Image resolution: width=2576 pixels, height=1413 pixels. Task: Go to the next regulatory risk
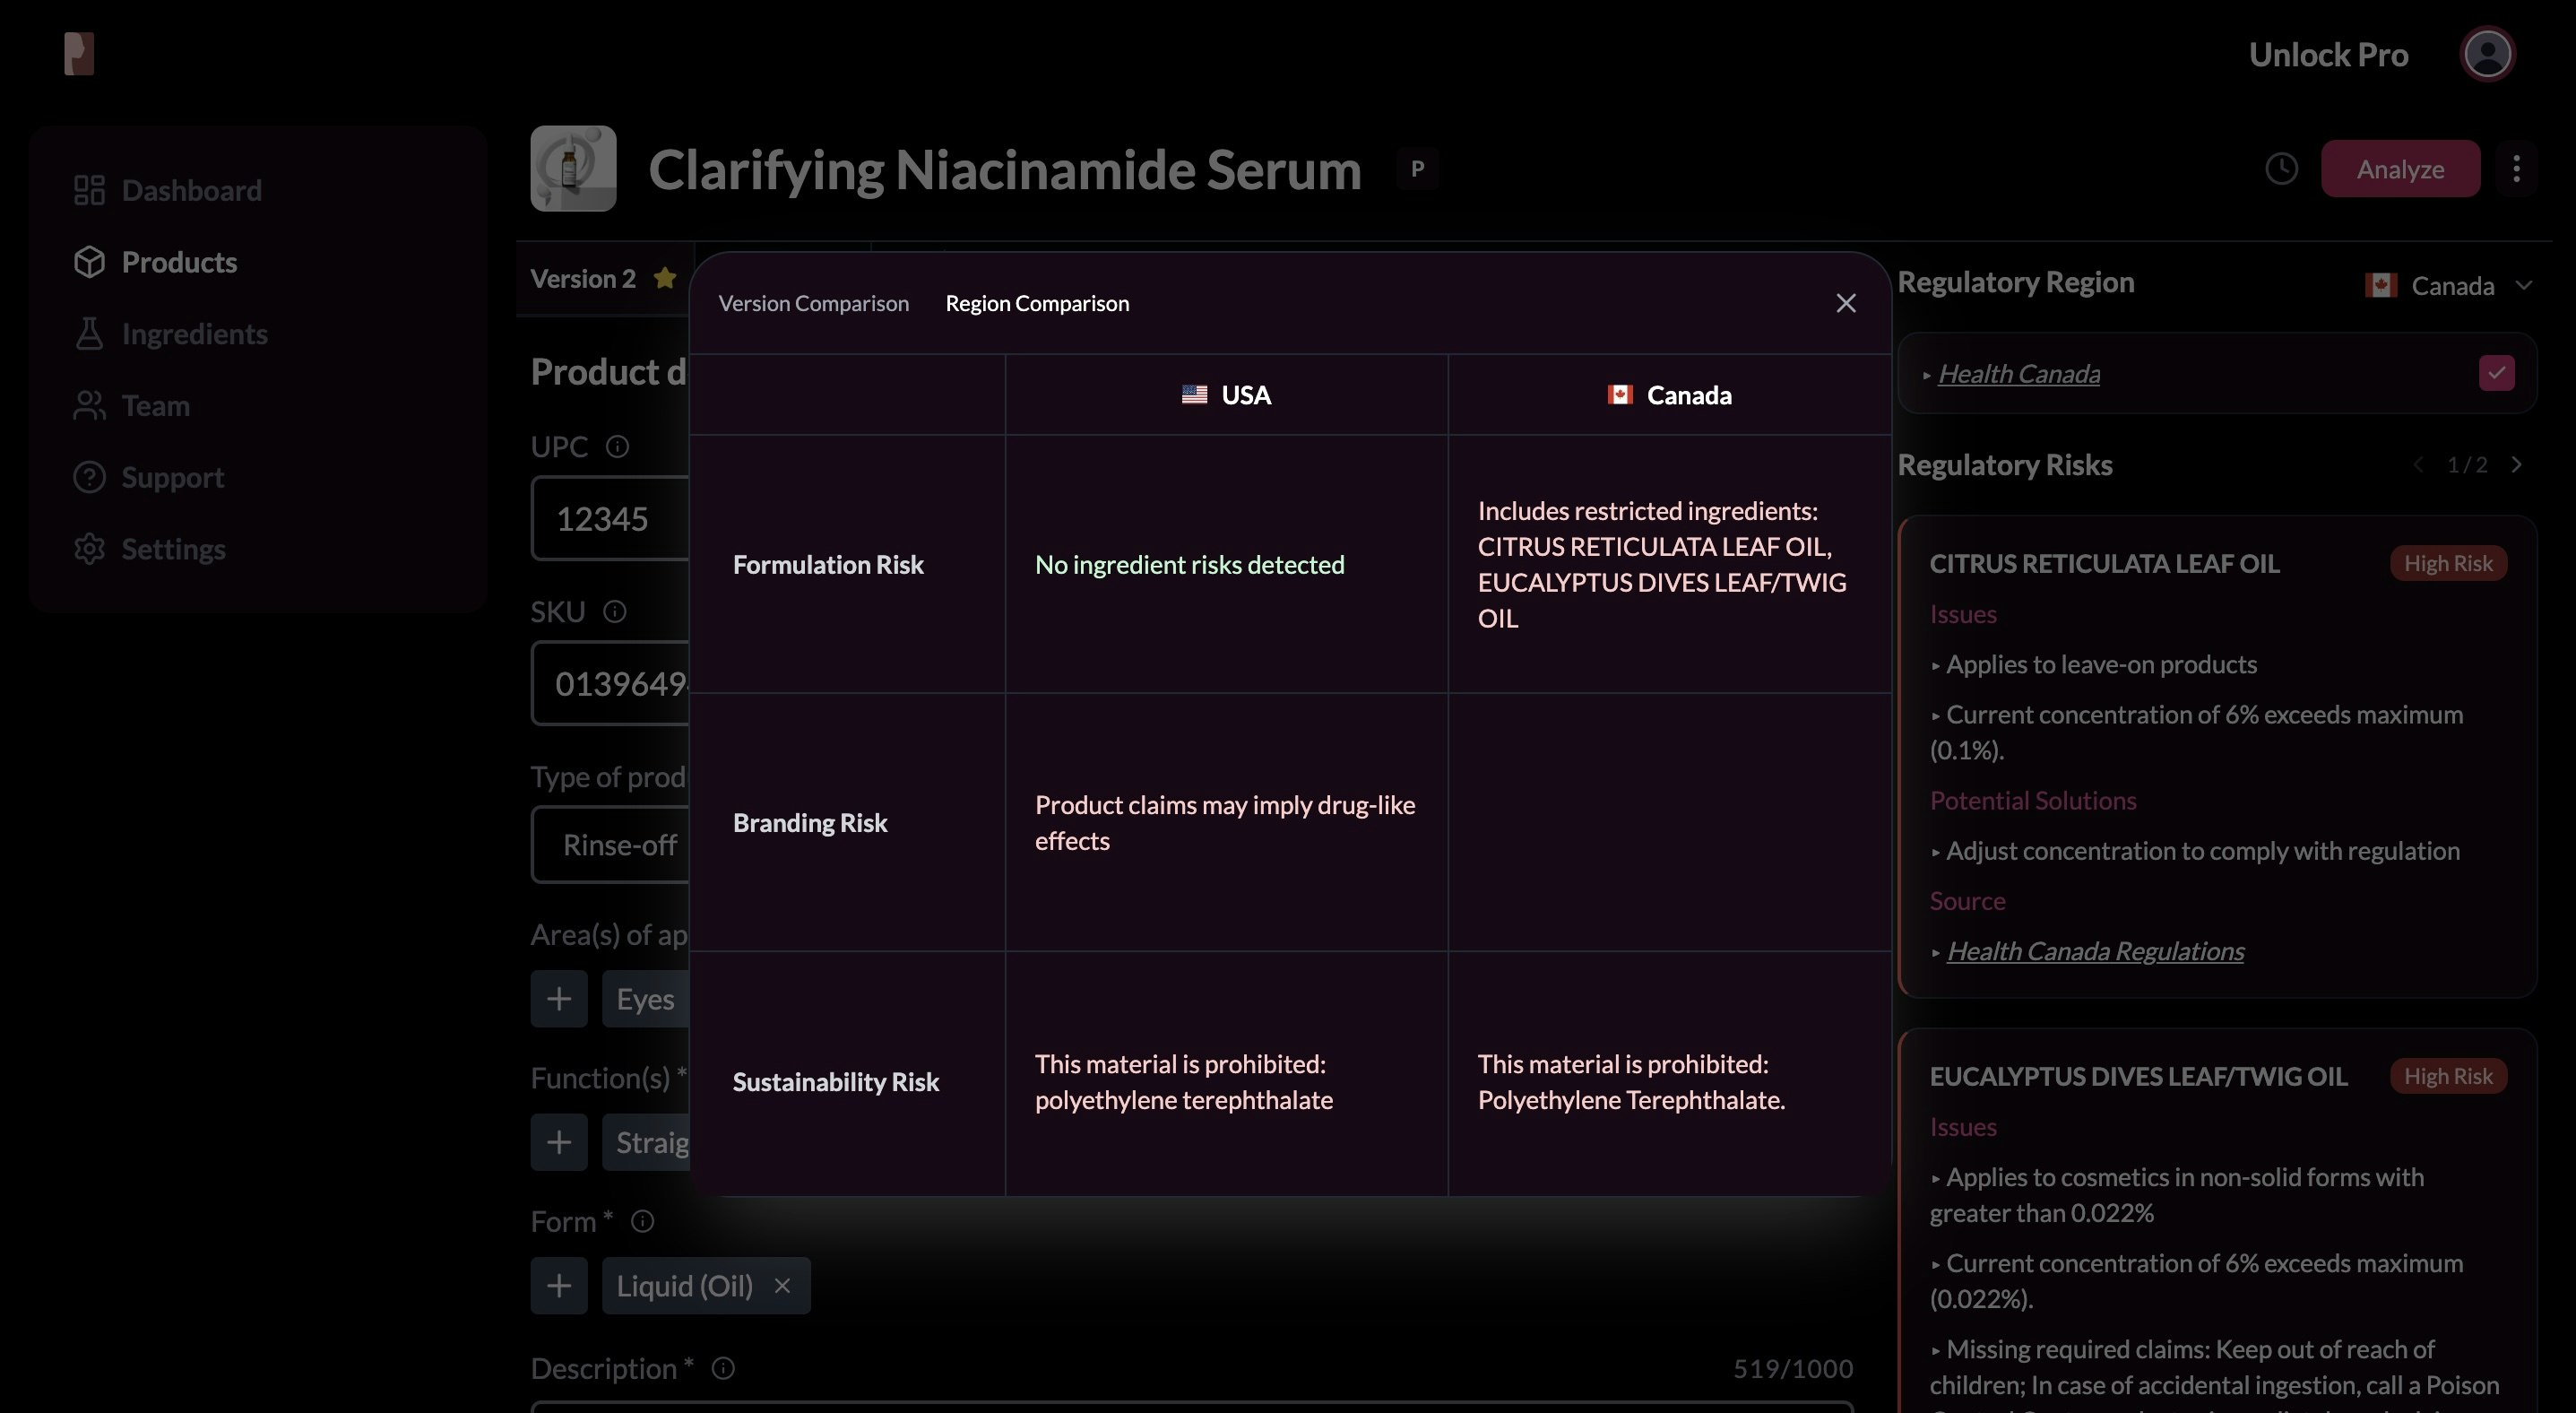[2518, 464]
